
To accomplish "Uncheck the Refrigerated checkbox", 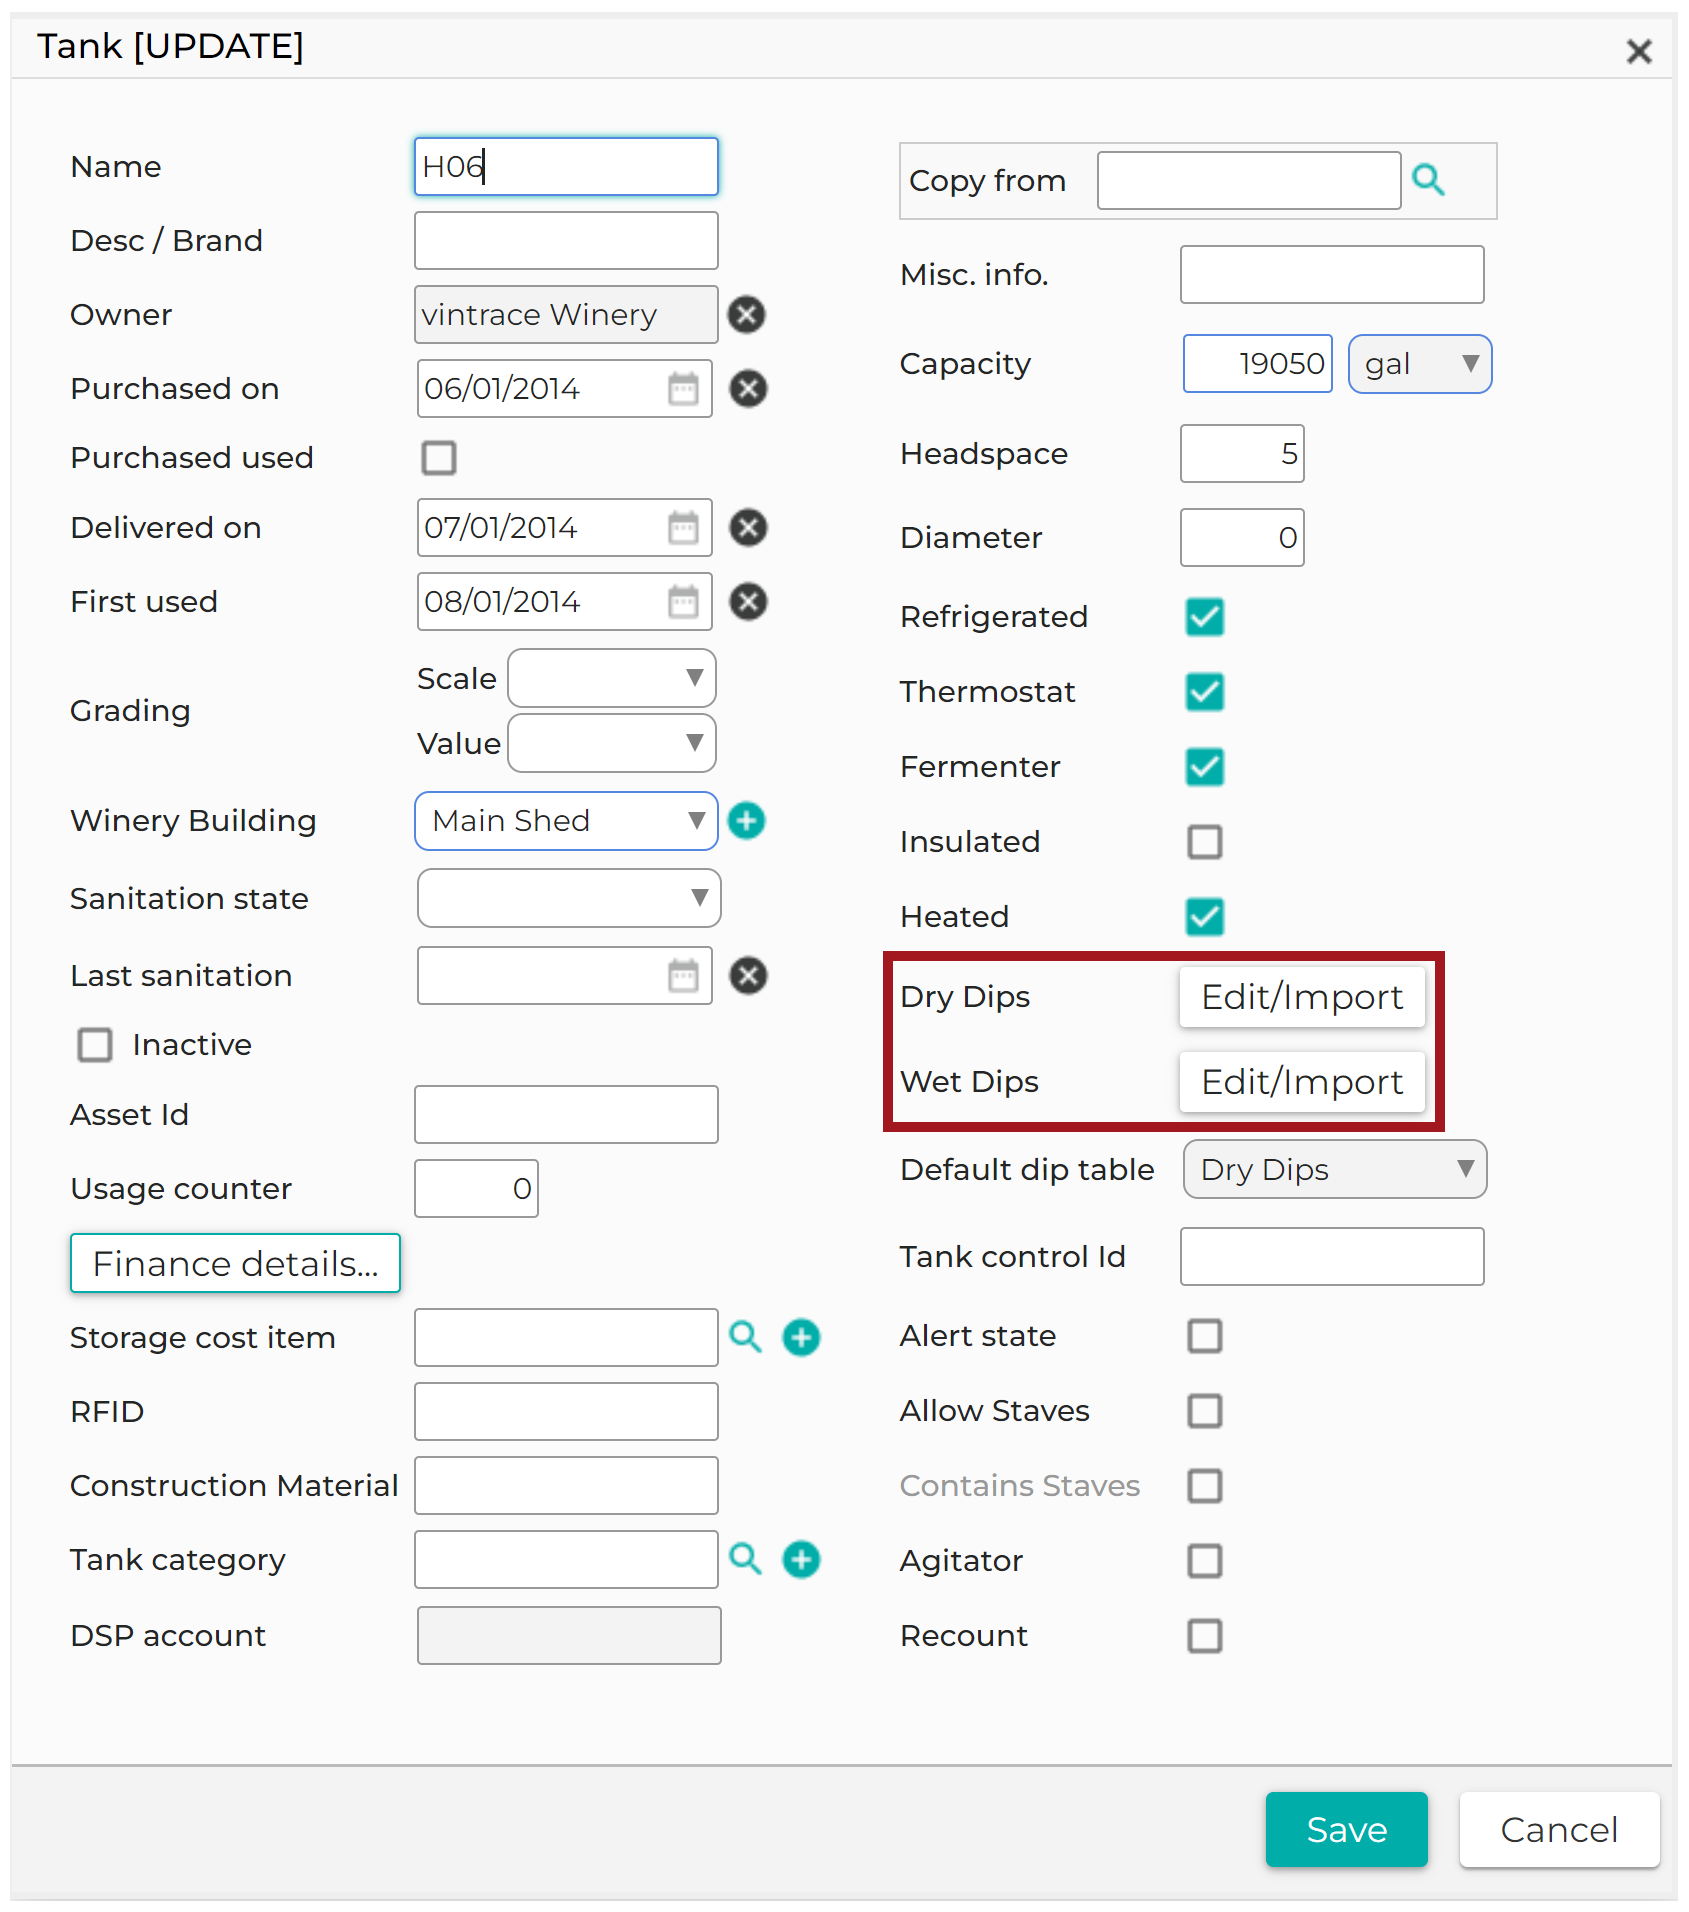I will (1204, 617).
